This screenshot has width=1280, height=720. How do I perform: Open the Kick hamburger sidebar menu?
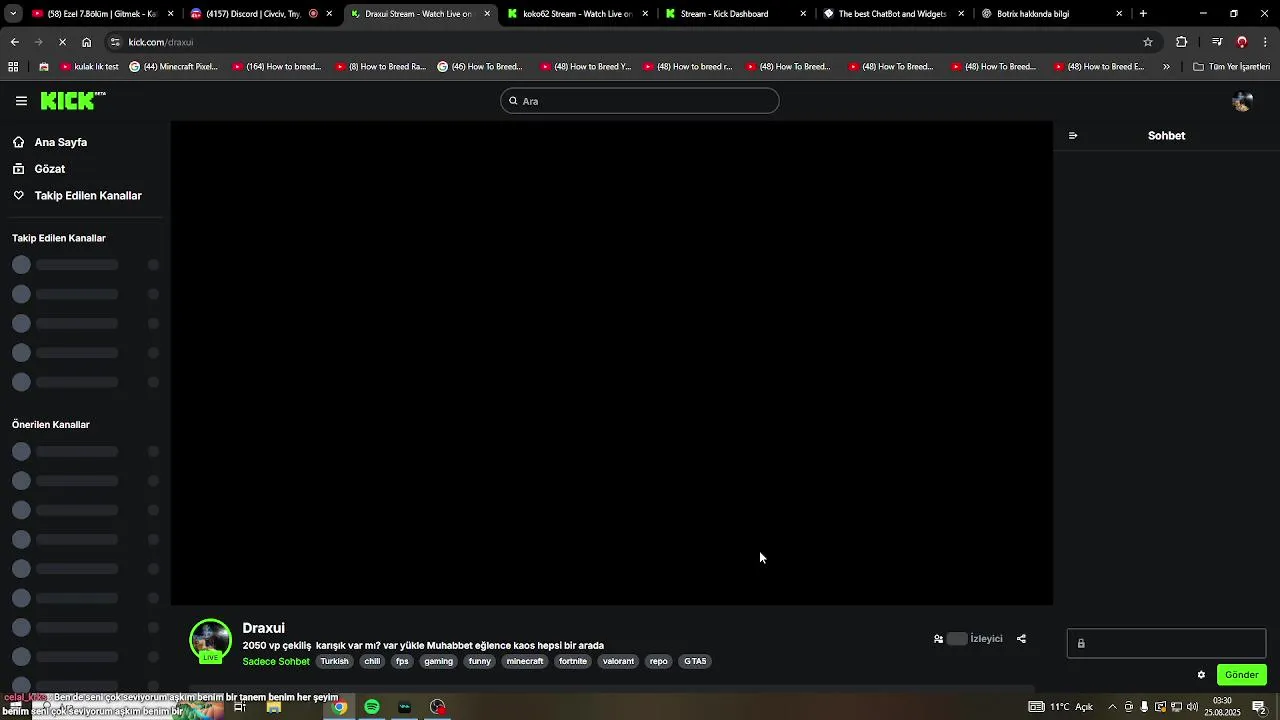[x=21, y=101]
